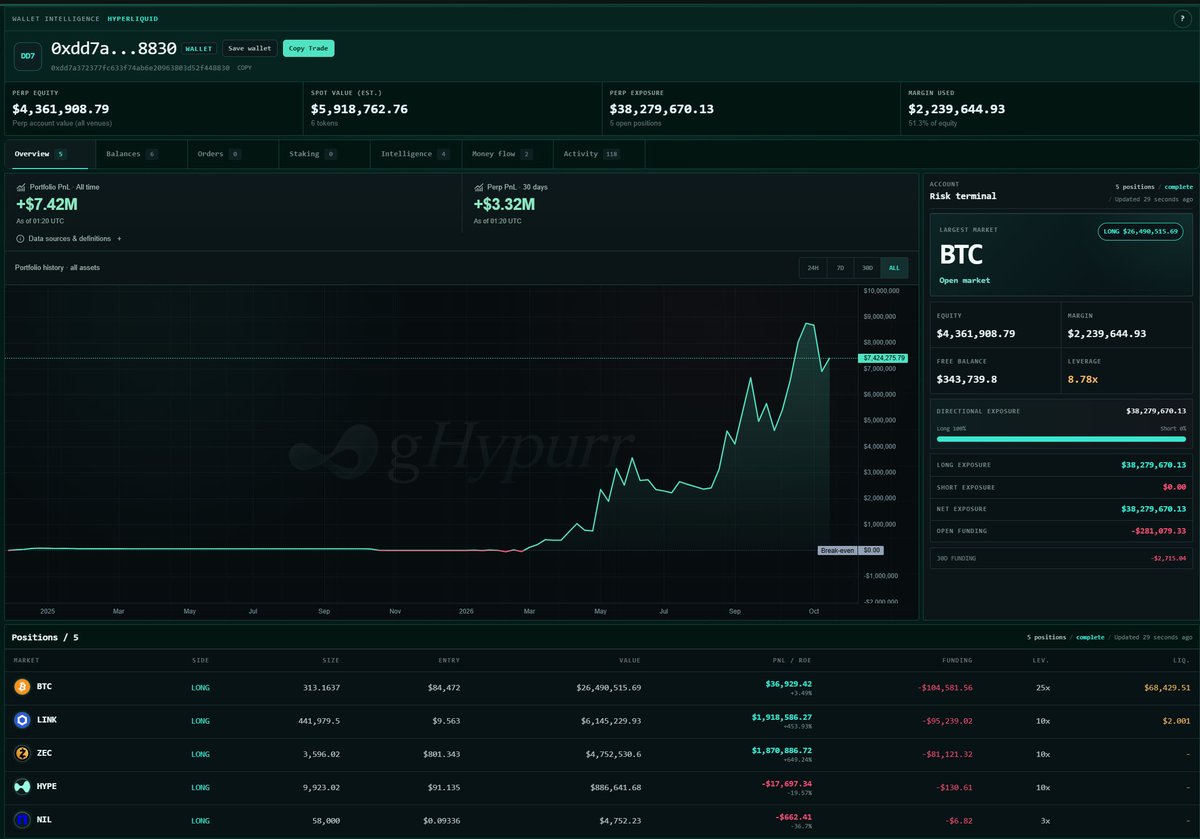Click the HYPE coin icon in positions

[x=22, y=786]
